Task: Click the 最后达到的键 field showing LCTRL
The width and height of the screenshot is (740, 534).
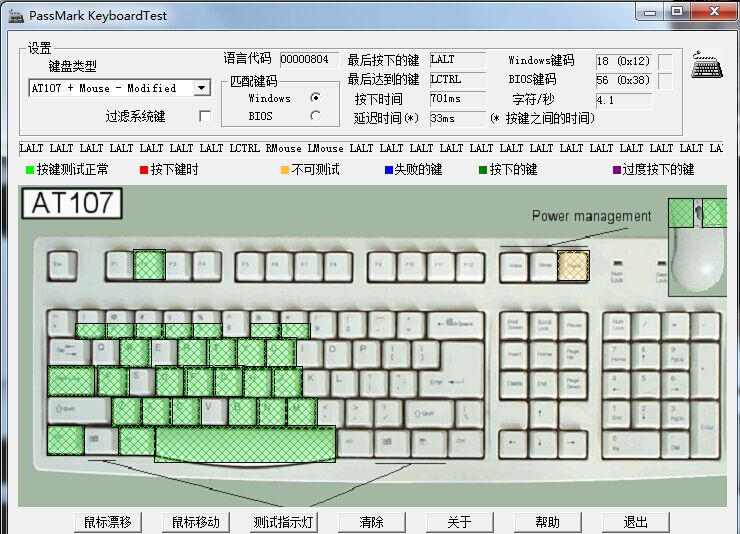Action: (x=457, y=79)
